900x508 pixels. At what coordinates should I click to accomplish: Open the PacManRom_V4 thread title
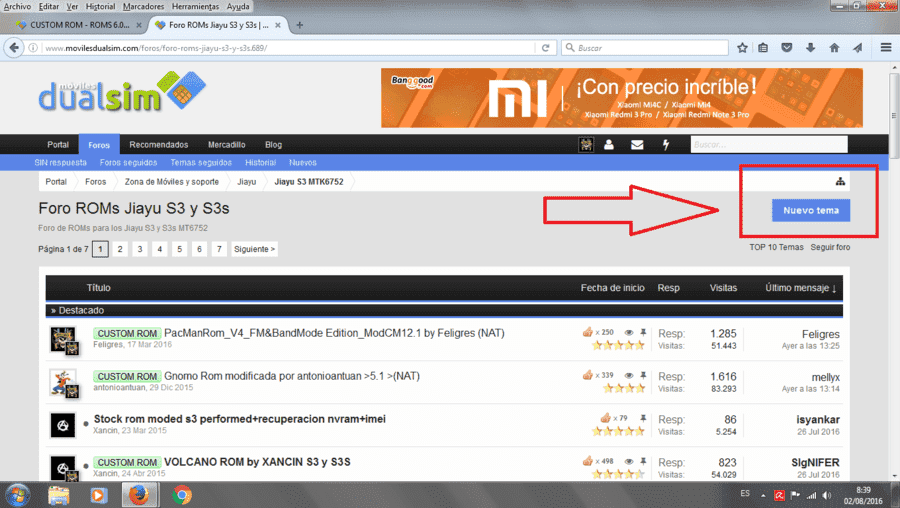tap(334, 333)
